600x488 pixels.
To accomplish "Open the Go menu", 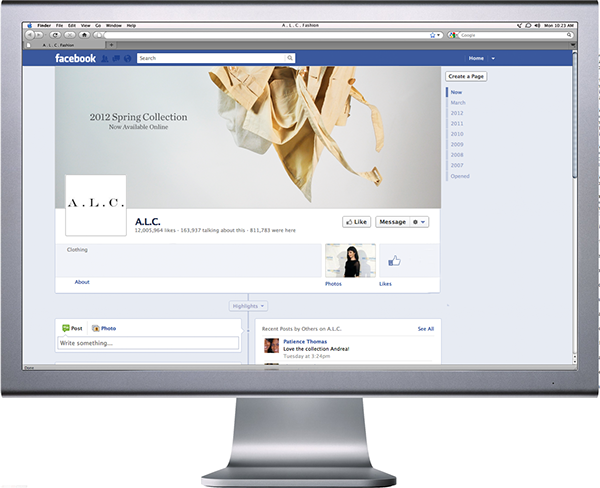I will pos(98,25).
